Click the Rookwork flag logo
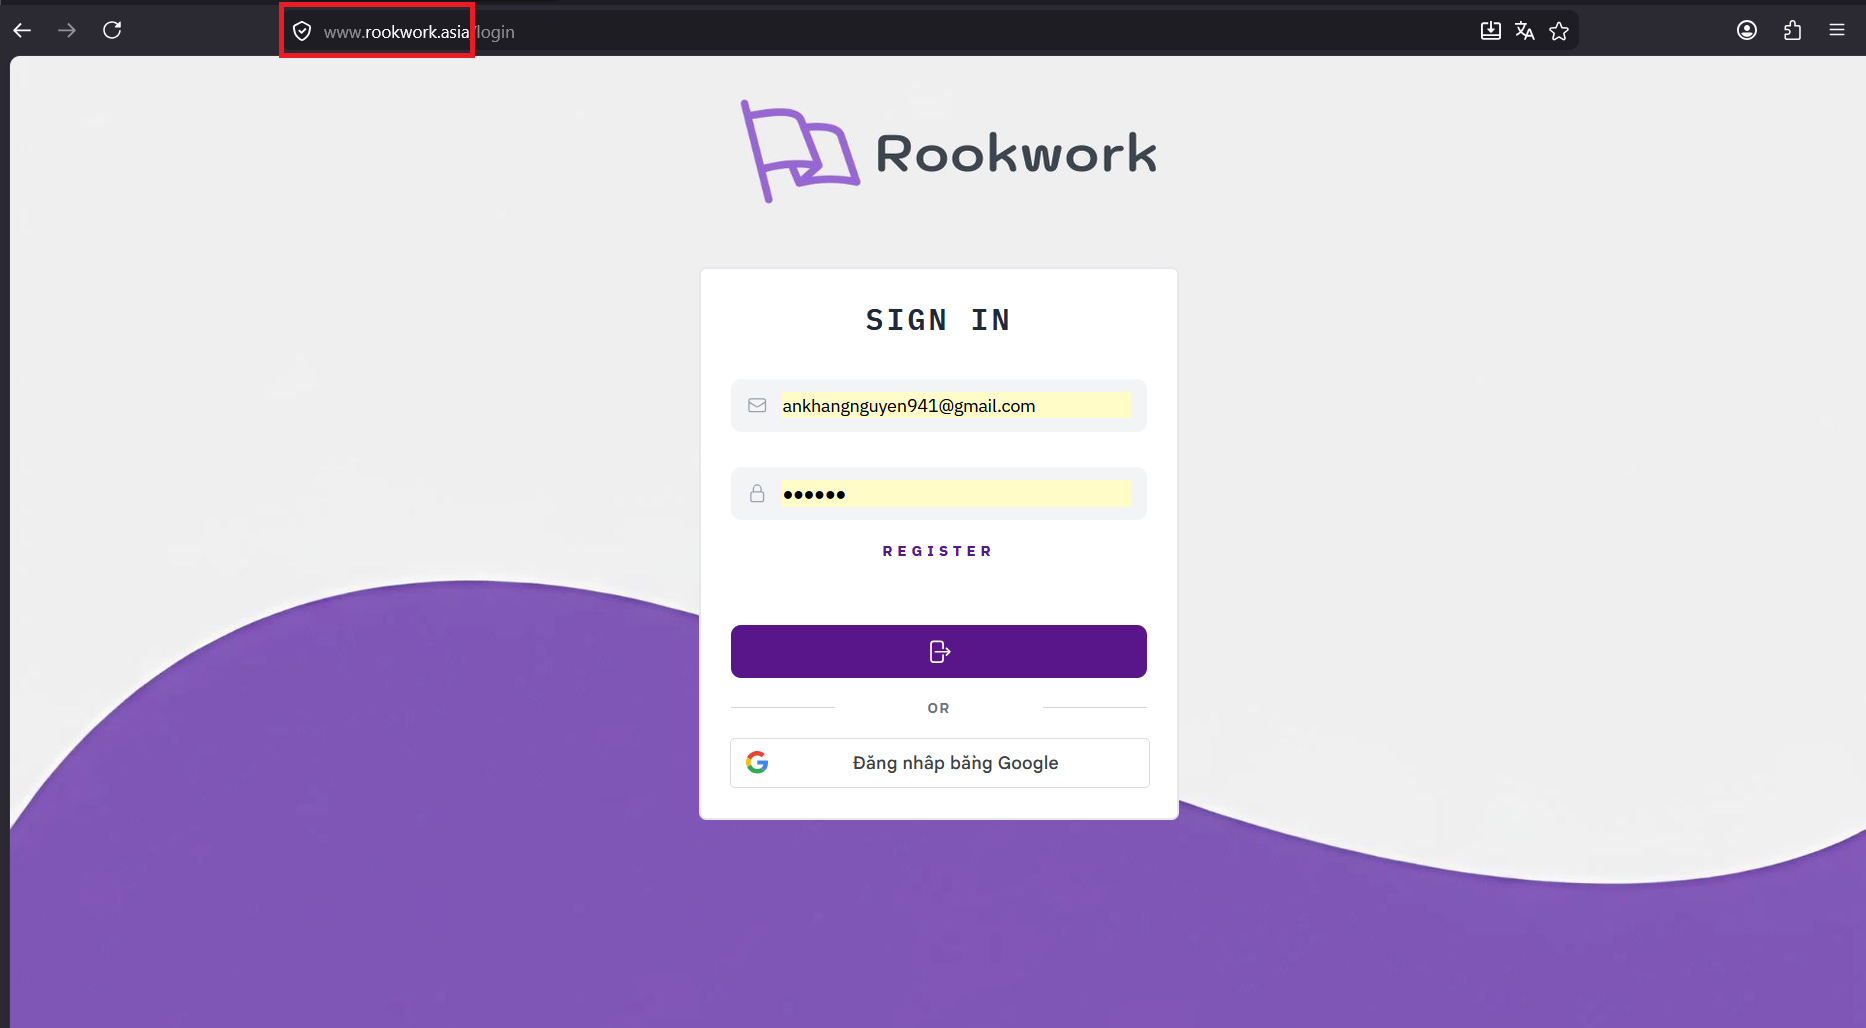Viewport: 1866px width, 1028px height. coord(799,151)
